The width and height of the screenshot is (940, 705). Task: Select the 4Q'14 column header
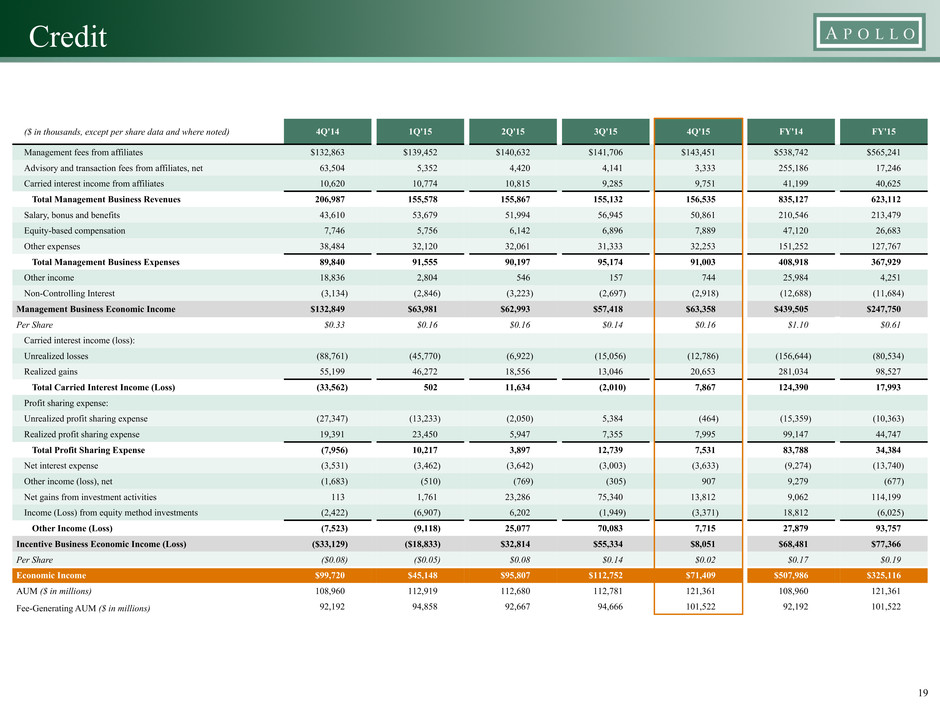[327, 131]
